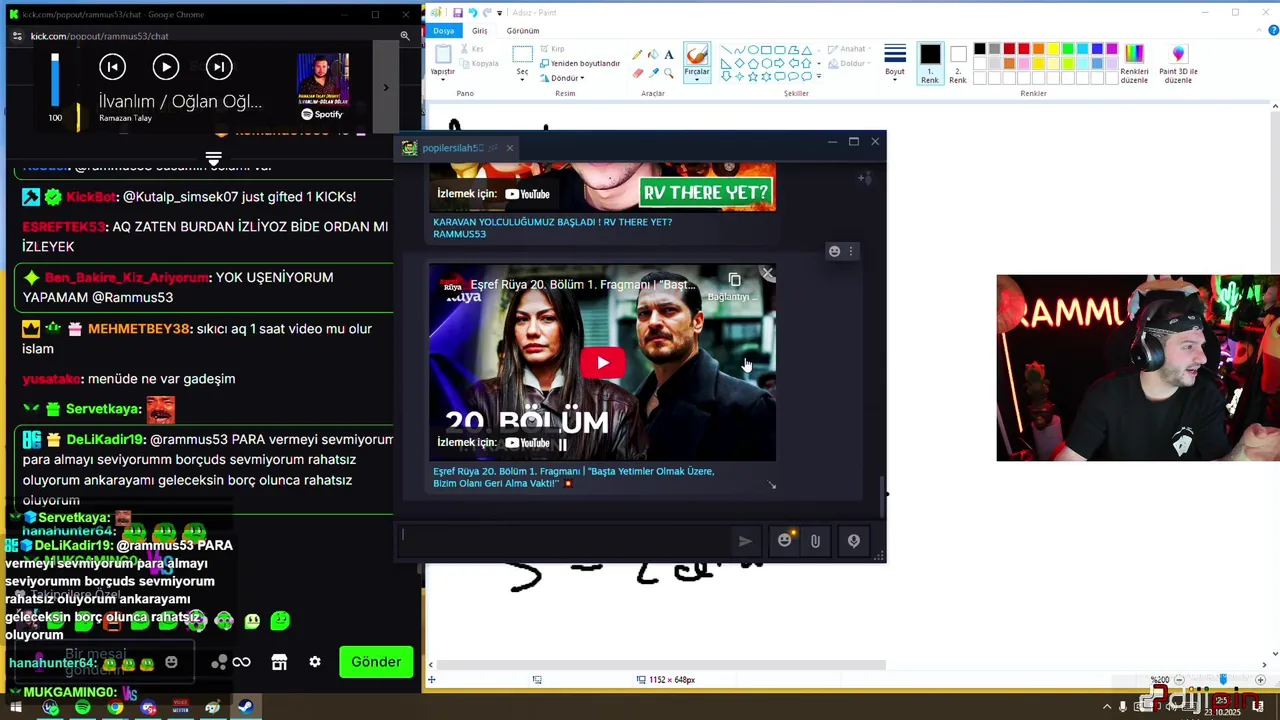Screen dimensions: 1280x720
Task: Open Paint 3D ile düzenle
Action: (x=1178, y=64)
